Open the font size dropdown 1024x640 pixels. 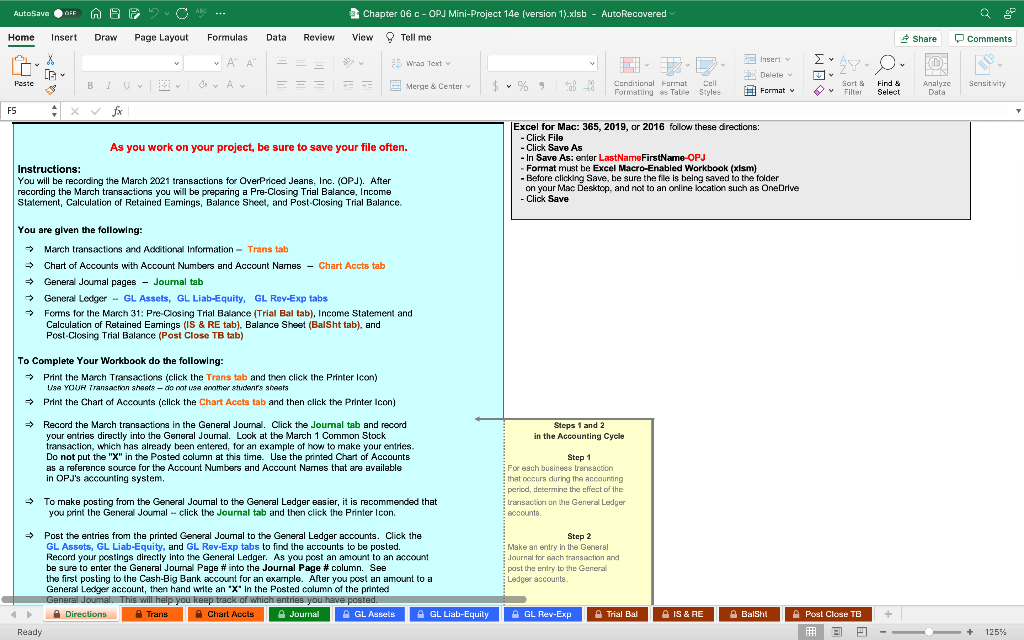216,63
